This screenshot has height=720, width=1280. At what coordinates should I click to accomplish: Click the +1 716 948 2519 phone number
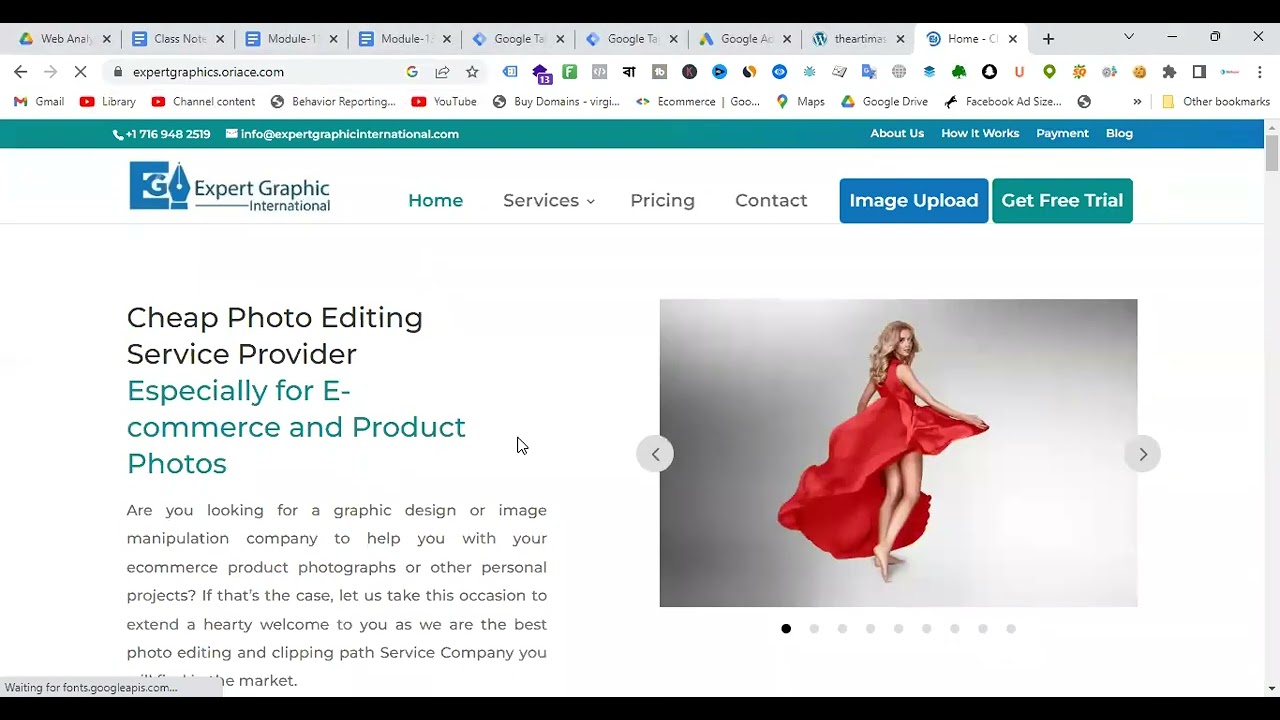162,134
